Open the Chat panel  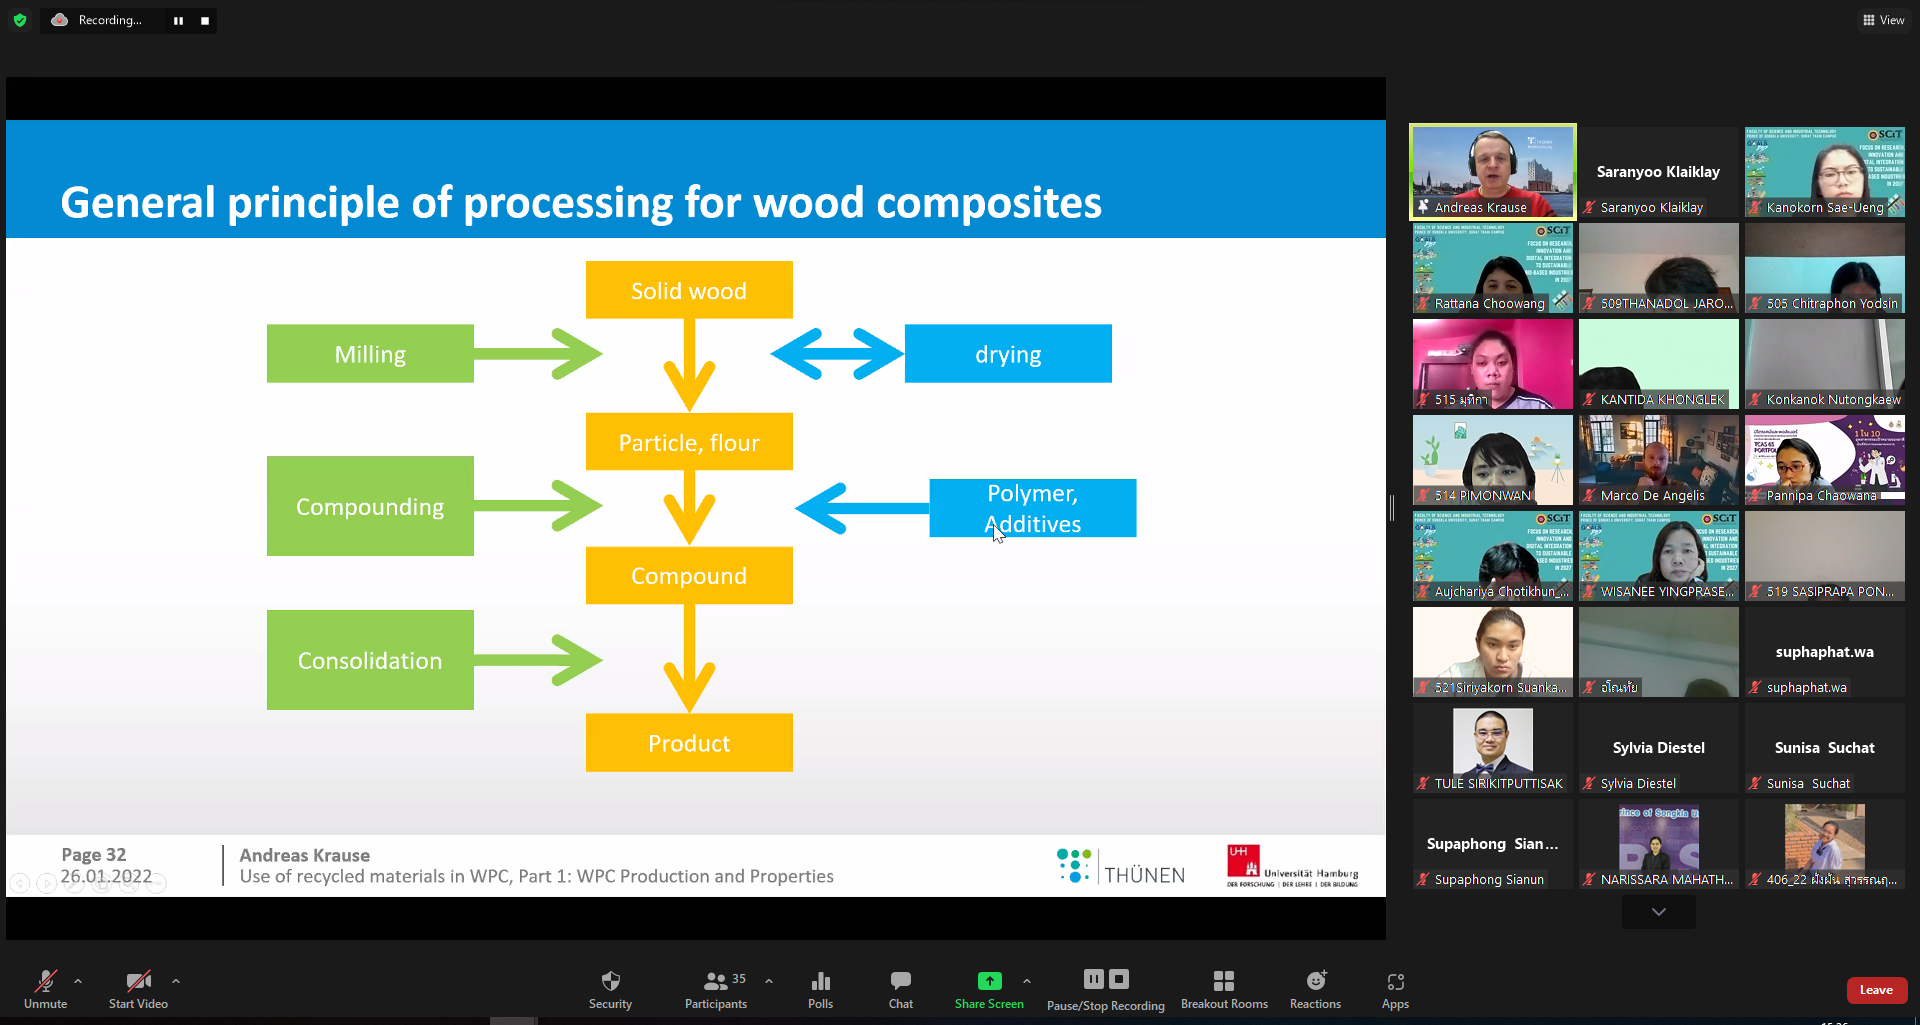pyautogui.click(x=900, y=982)
